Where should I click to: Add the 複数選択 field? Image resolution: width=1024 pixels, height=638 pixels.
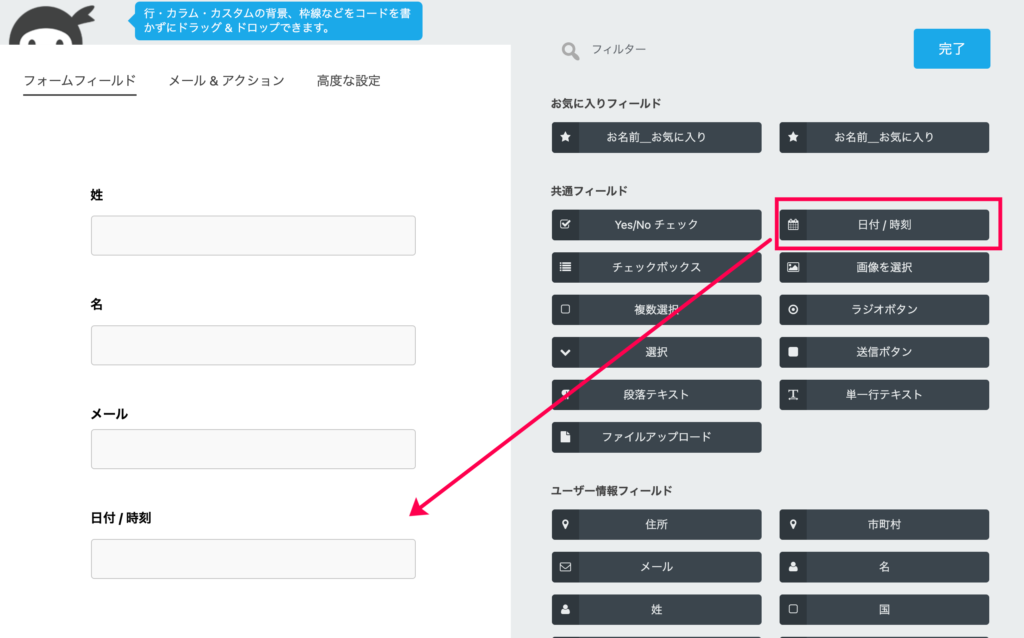pyautogui.click(x=656, y=310)
